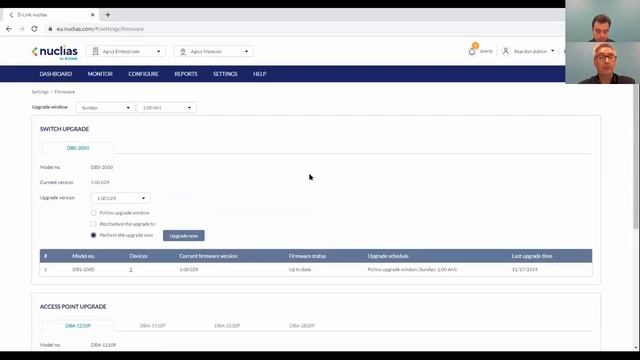Image resolution: width=640 pixels, height=360 pixels.
Task: Select the DBA-2820P access point tab
Action: 302,326
